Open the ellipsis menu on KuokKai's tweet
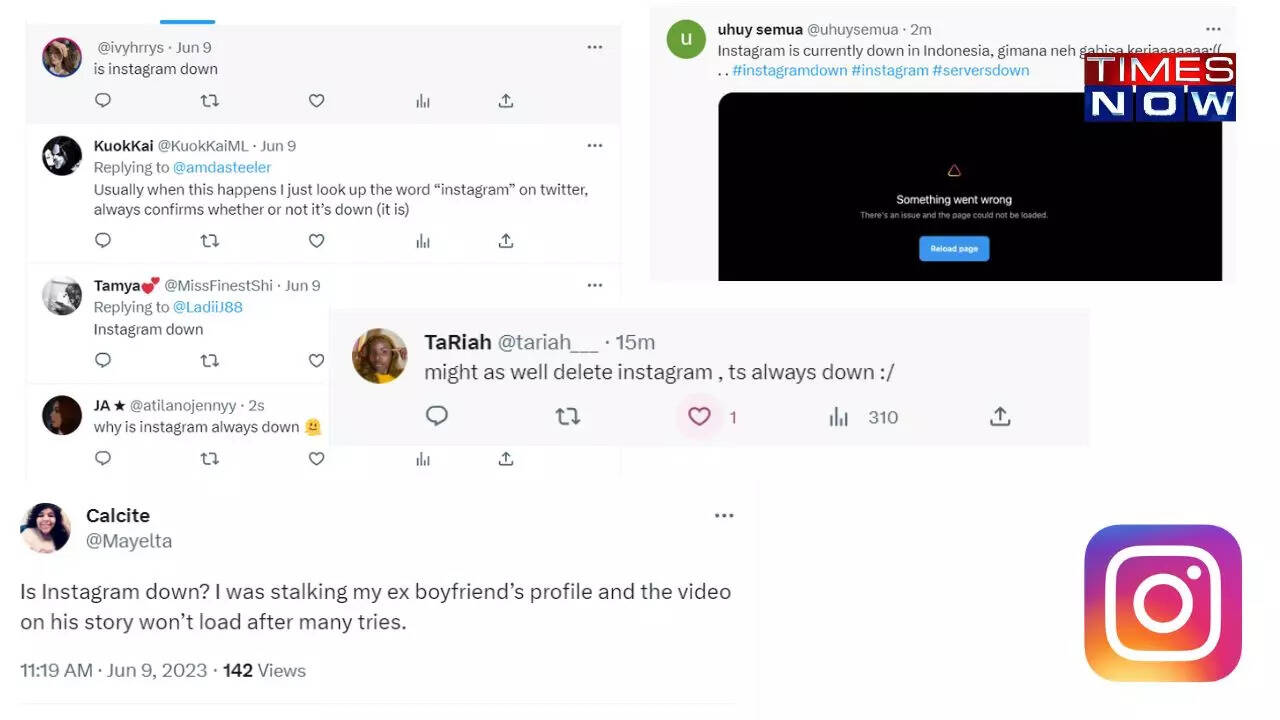The image size is (1280, 720). [595, 145]
